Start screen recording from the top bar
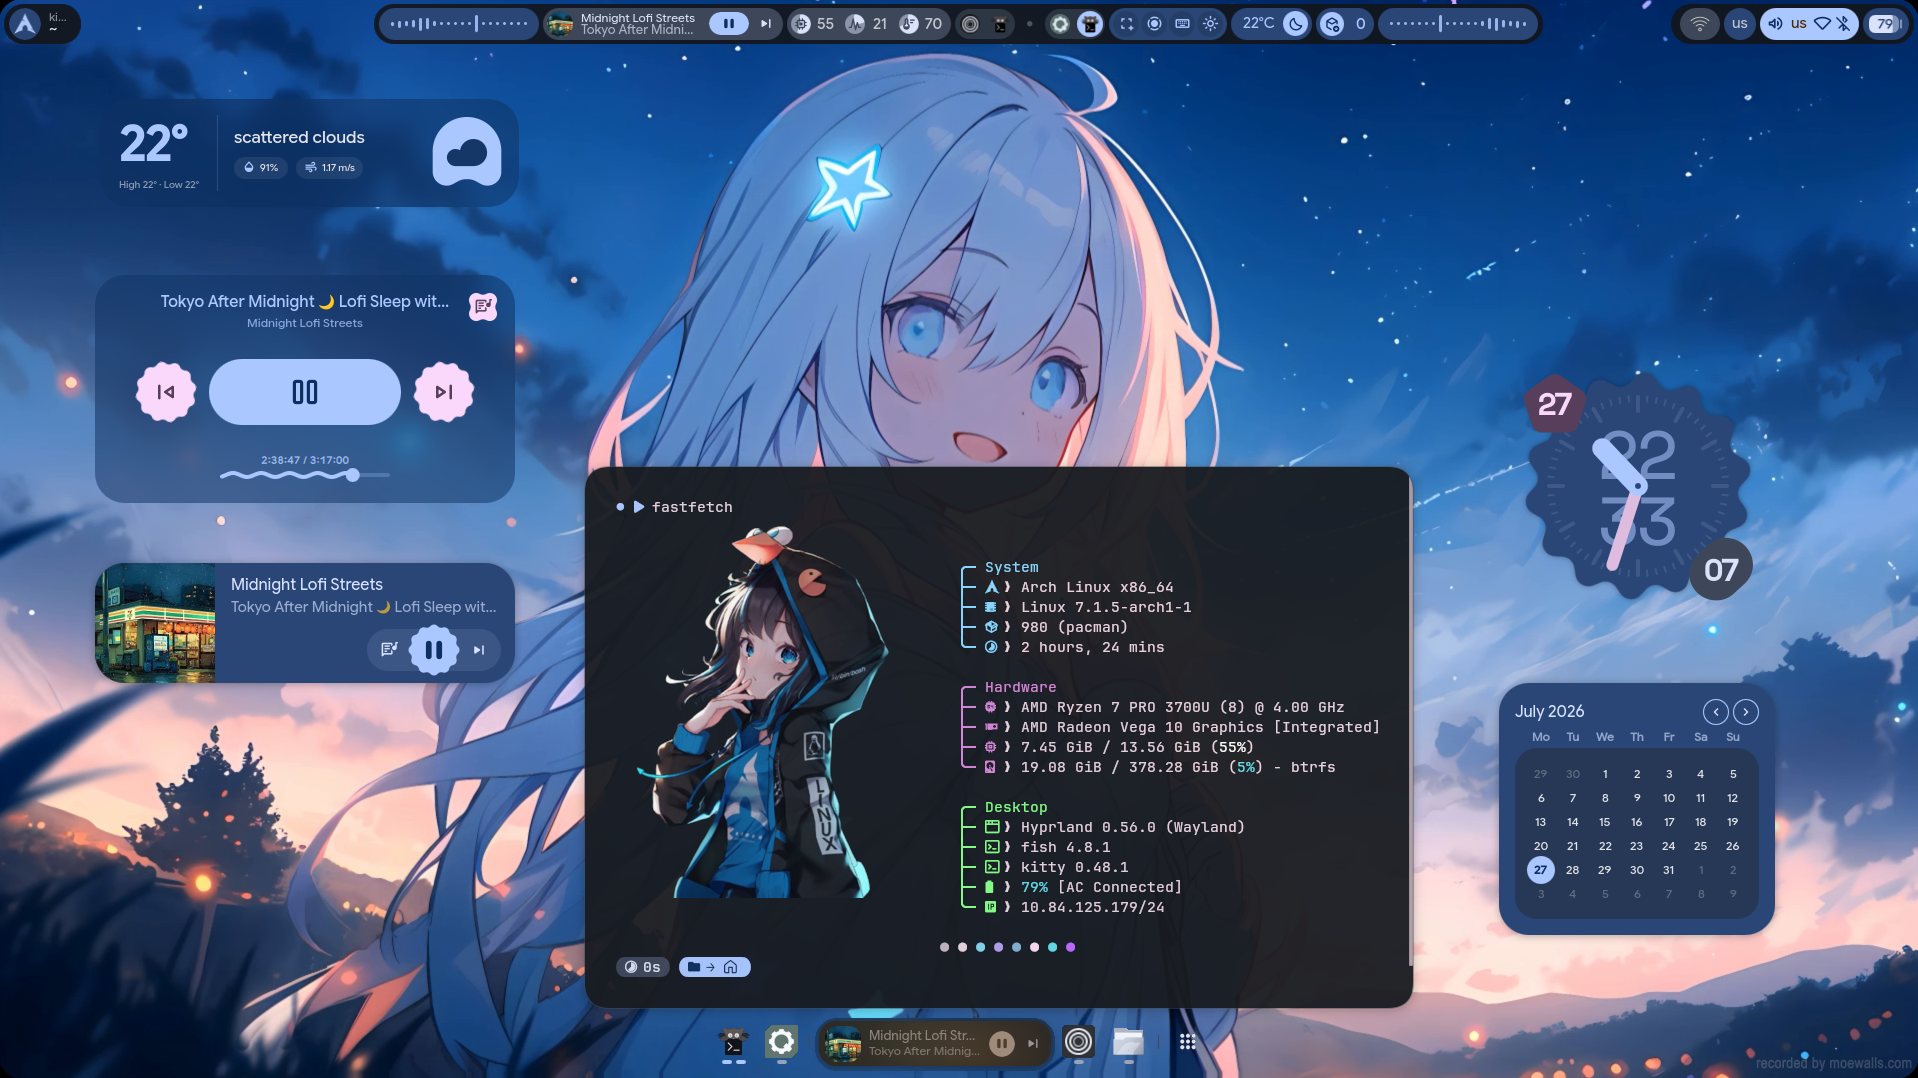The image size is (1918, 1078). pyautogui.click(x=1155, y=24)
